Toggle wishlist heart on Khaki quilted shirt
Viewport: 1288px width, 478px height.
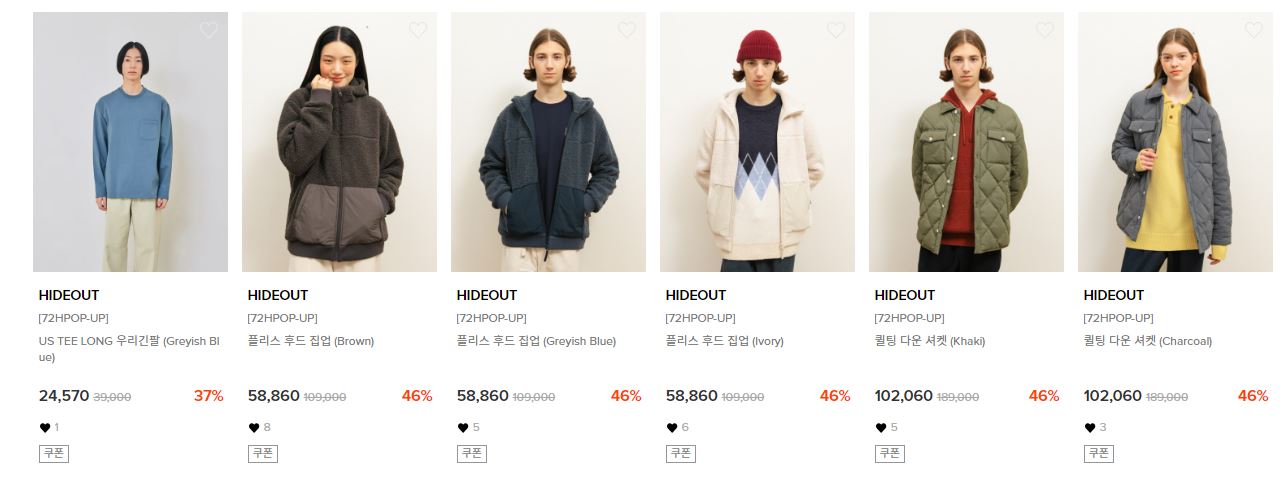point(1045,30)
